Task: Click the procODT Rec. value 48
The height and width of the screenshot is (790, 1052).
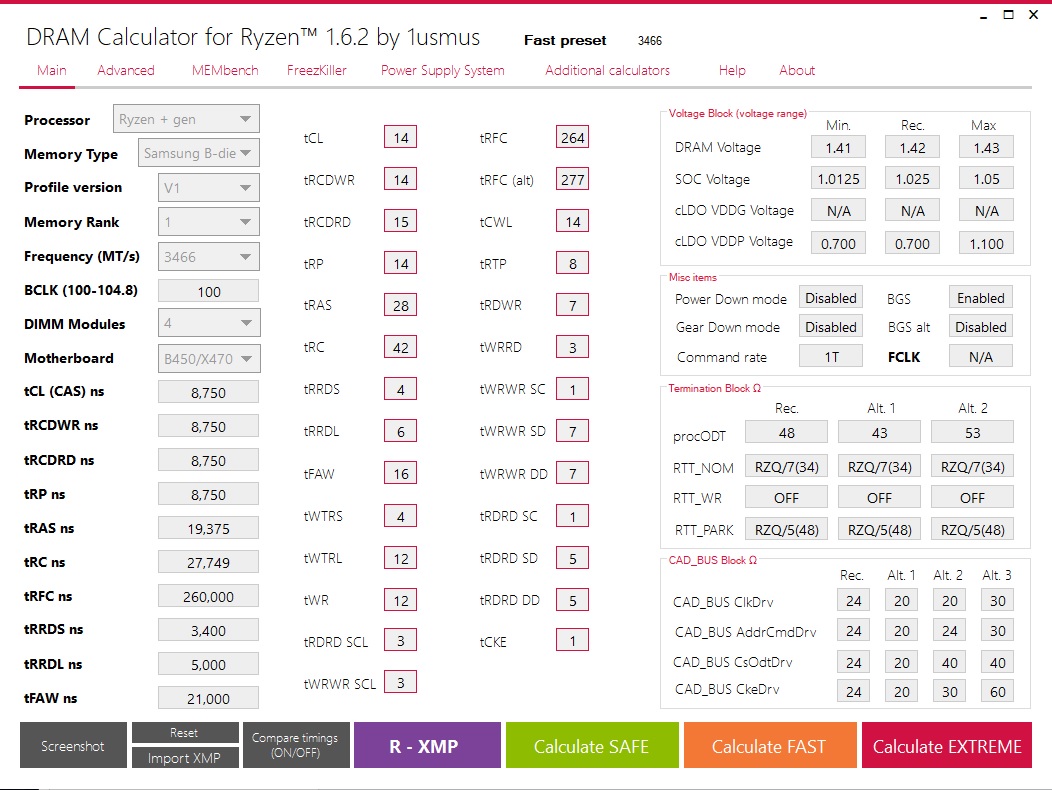Action: tap(786, 432)
